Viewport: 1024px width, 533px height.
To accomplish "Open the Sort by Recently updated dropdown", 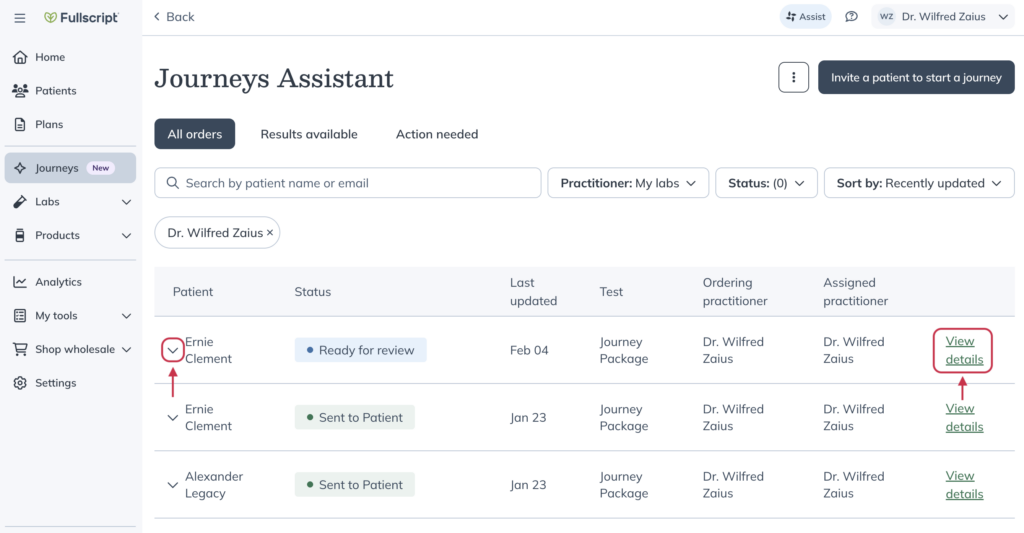I will (919, 183).
